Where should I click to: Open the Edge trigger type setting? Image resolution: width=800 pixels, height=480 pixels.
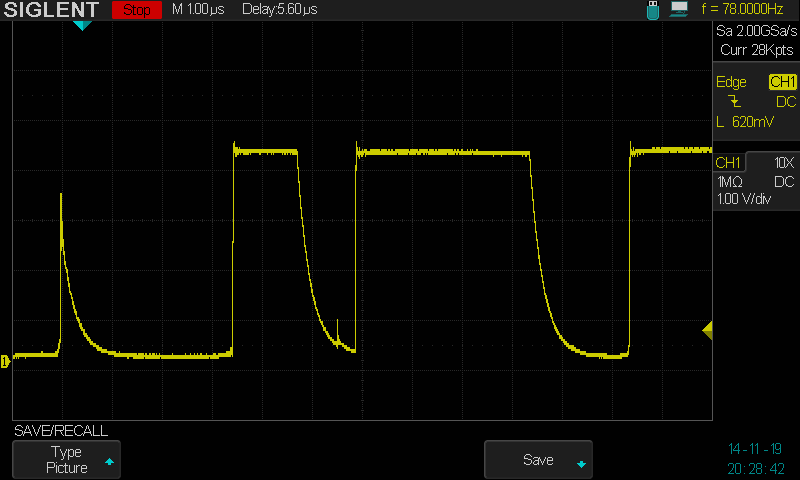[731, 81]
